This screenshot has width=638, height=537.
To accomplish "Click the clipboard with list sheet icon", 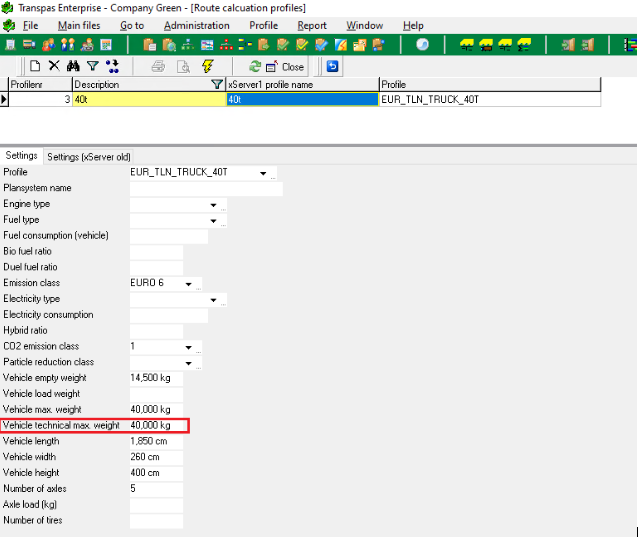I will point(149,45).
